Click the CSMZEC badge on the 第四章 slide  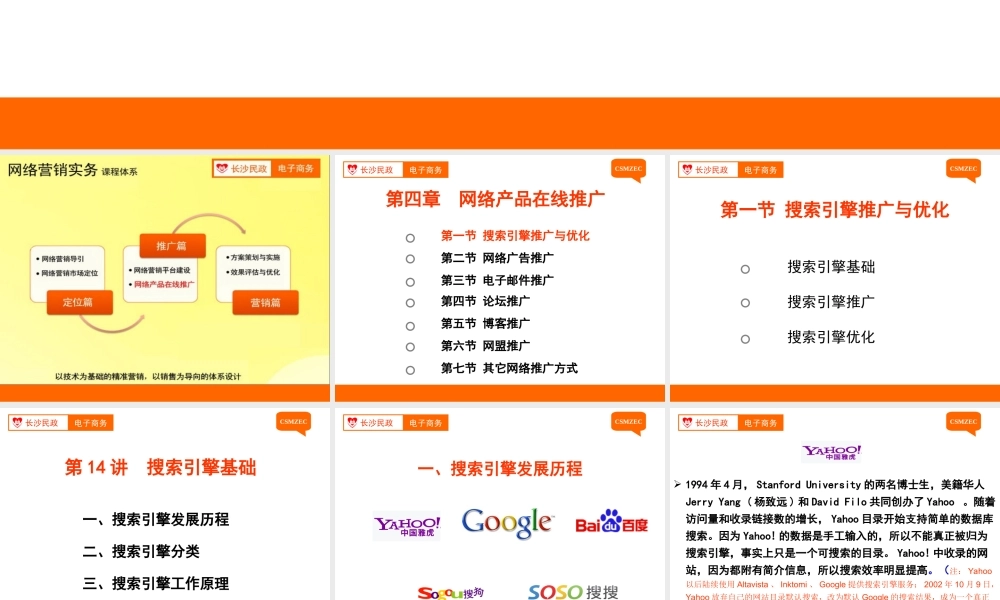(628, 170)
